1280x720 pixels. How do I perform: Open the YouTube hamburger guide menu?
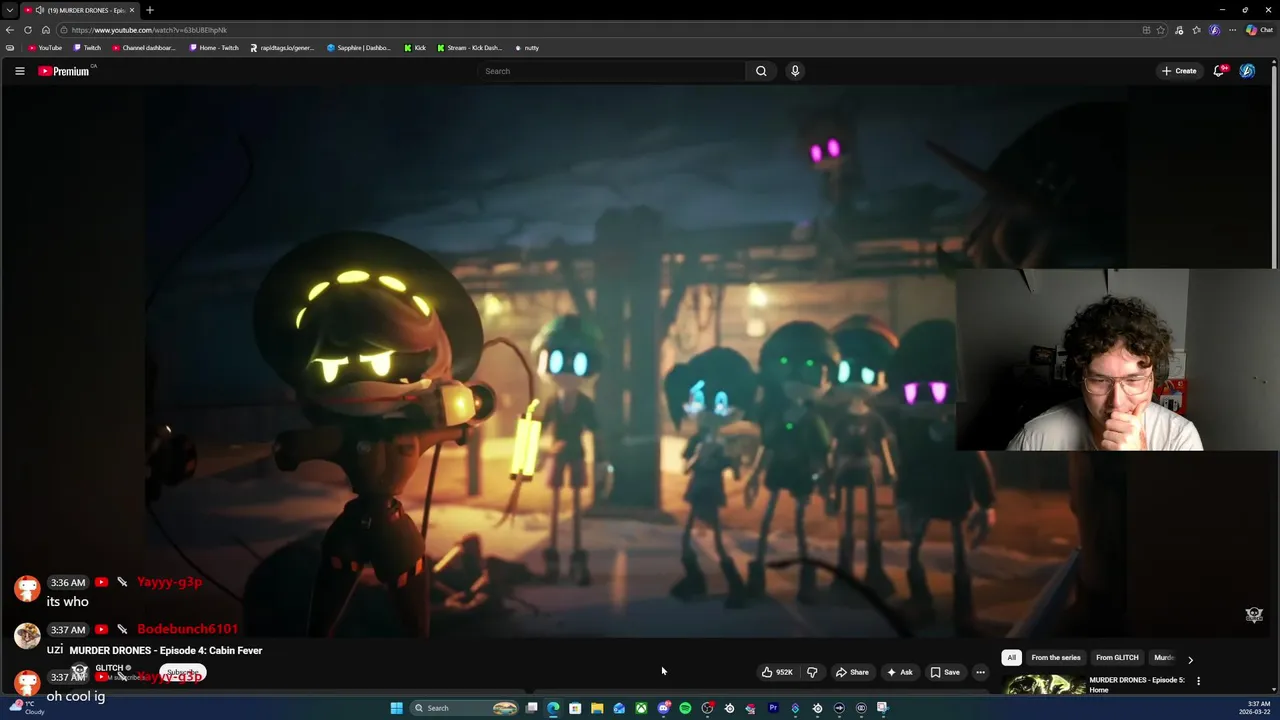(19, 71)
